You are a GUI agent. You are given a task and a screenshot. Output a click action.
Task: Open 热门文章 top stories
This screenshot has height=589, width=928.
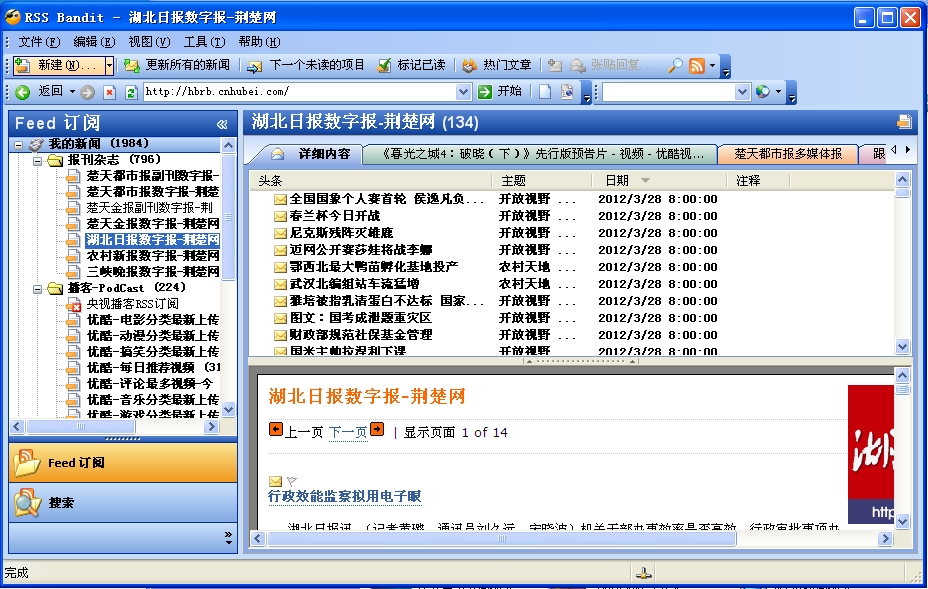click(497, 65)
